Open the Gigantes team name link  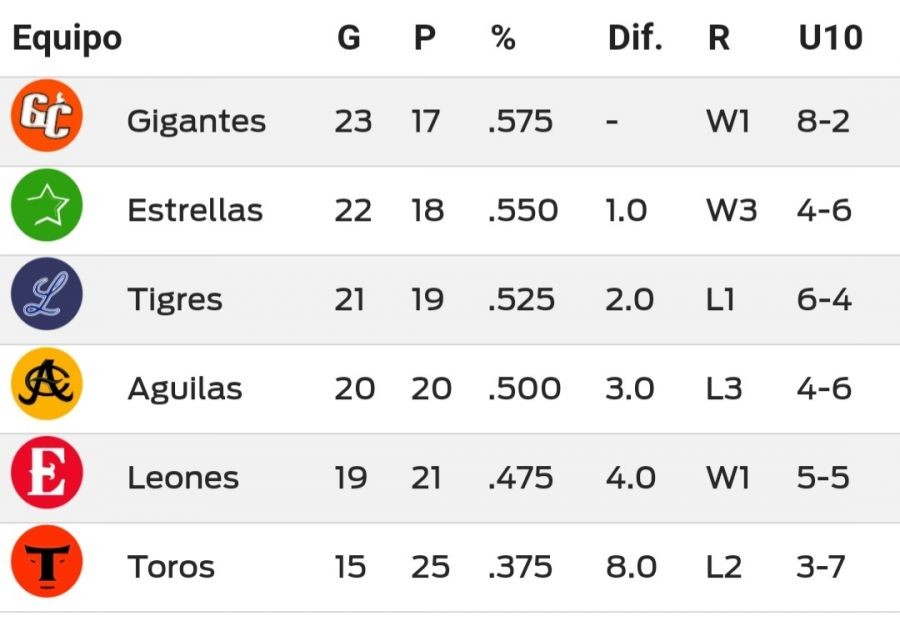[x=196, y=122]
